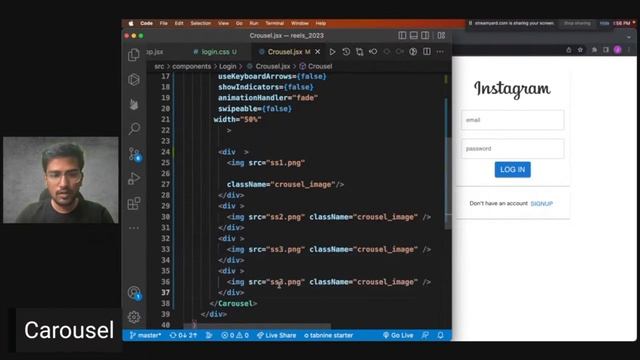The width and height of the screenshot is (640, 360).
Task: Toggle secondary sidebar layout icon
Action: pos(425,36)
